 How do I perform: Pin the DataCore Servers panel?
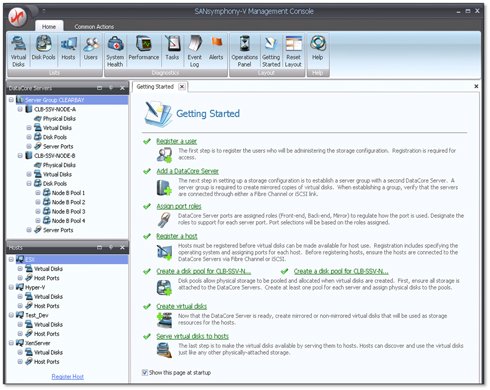point(111,88)
